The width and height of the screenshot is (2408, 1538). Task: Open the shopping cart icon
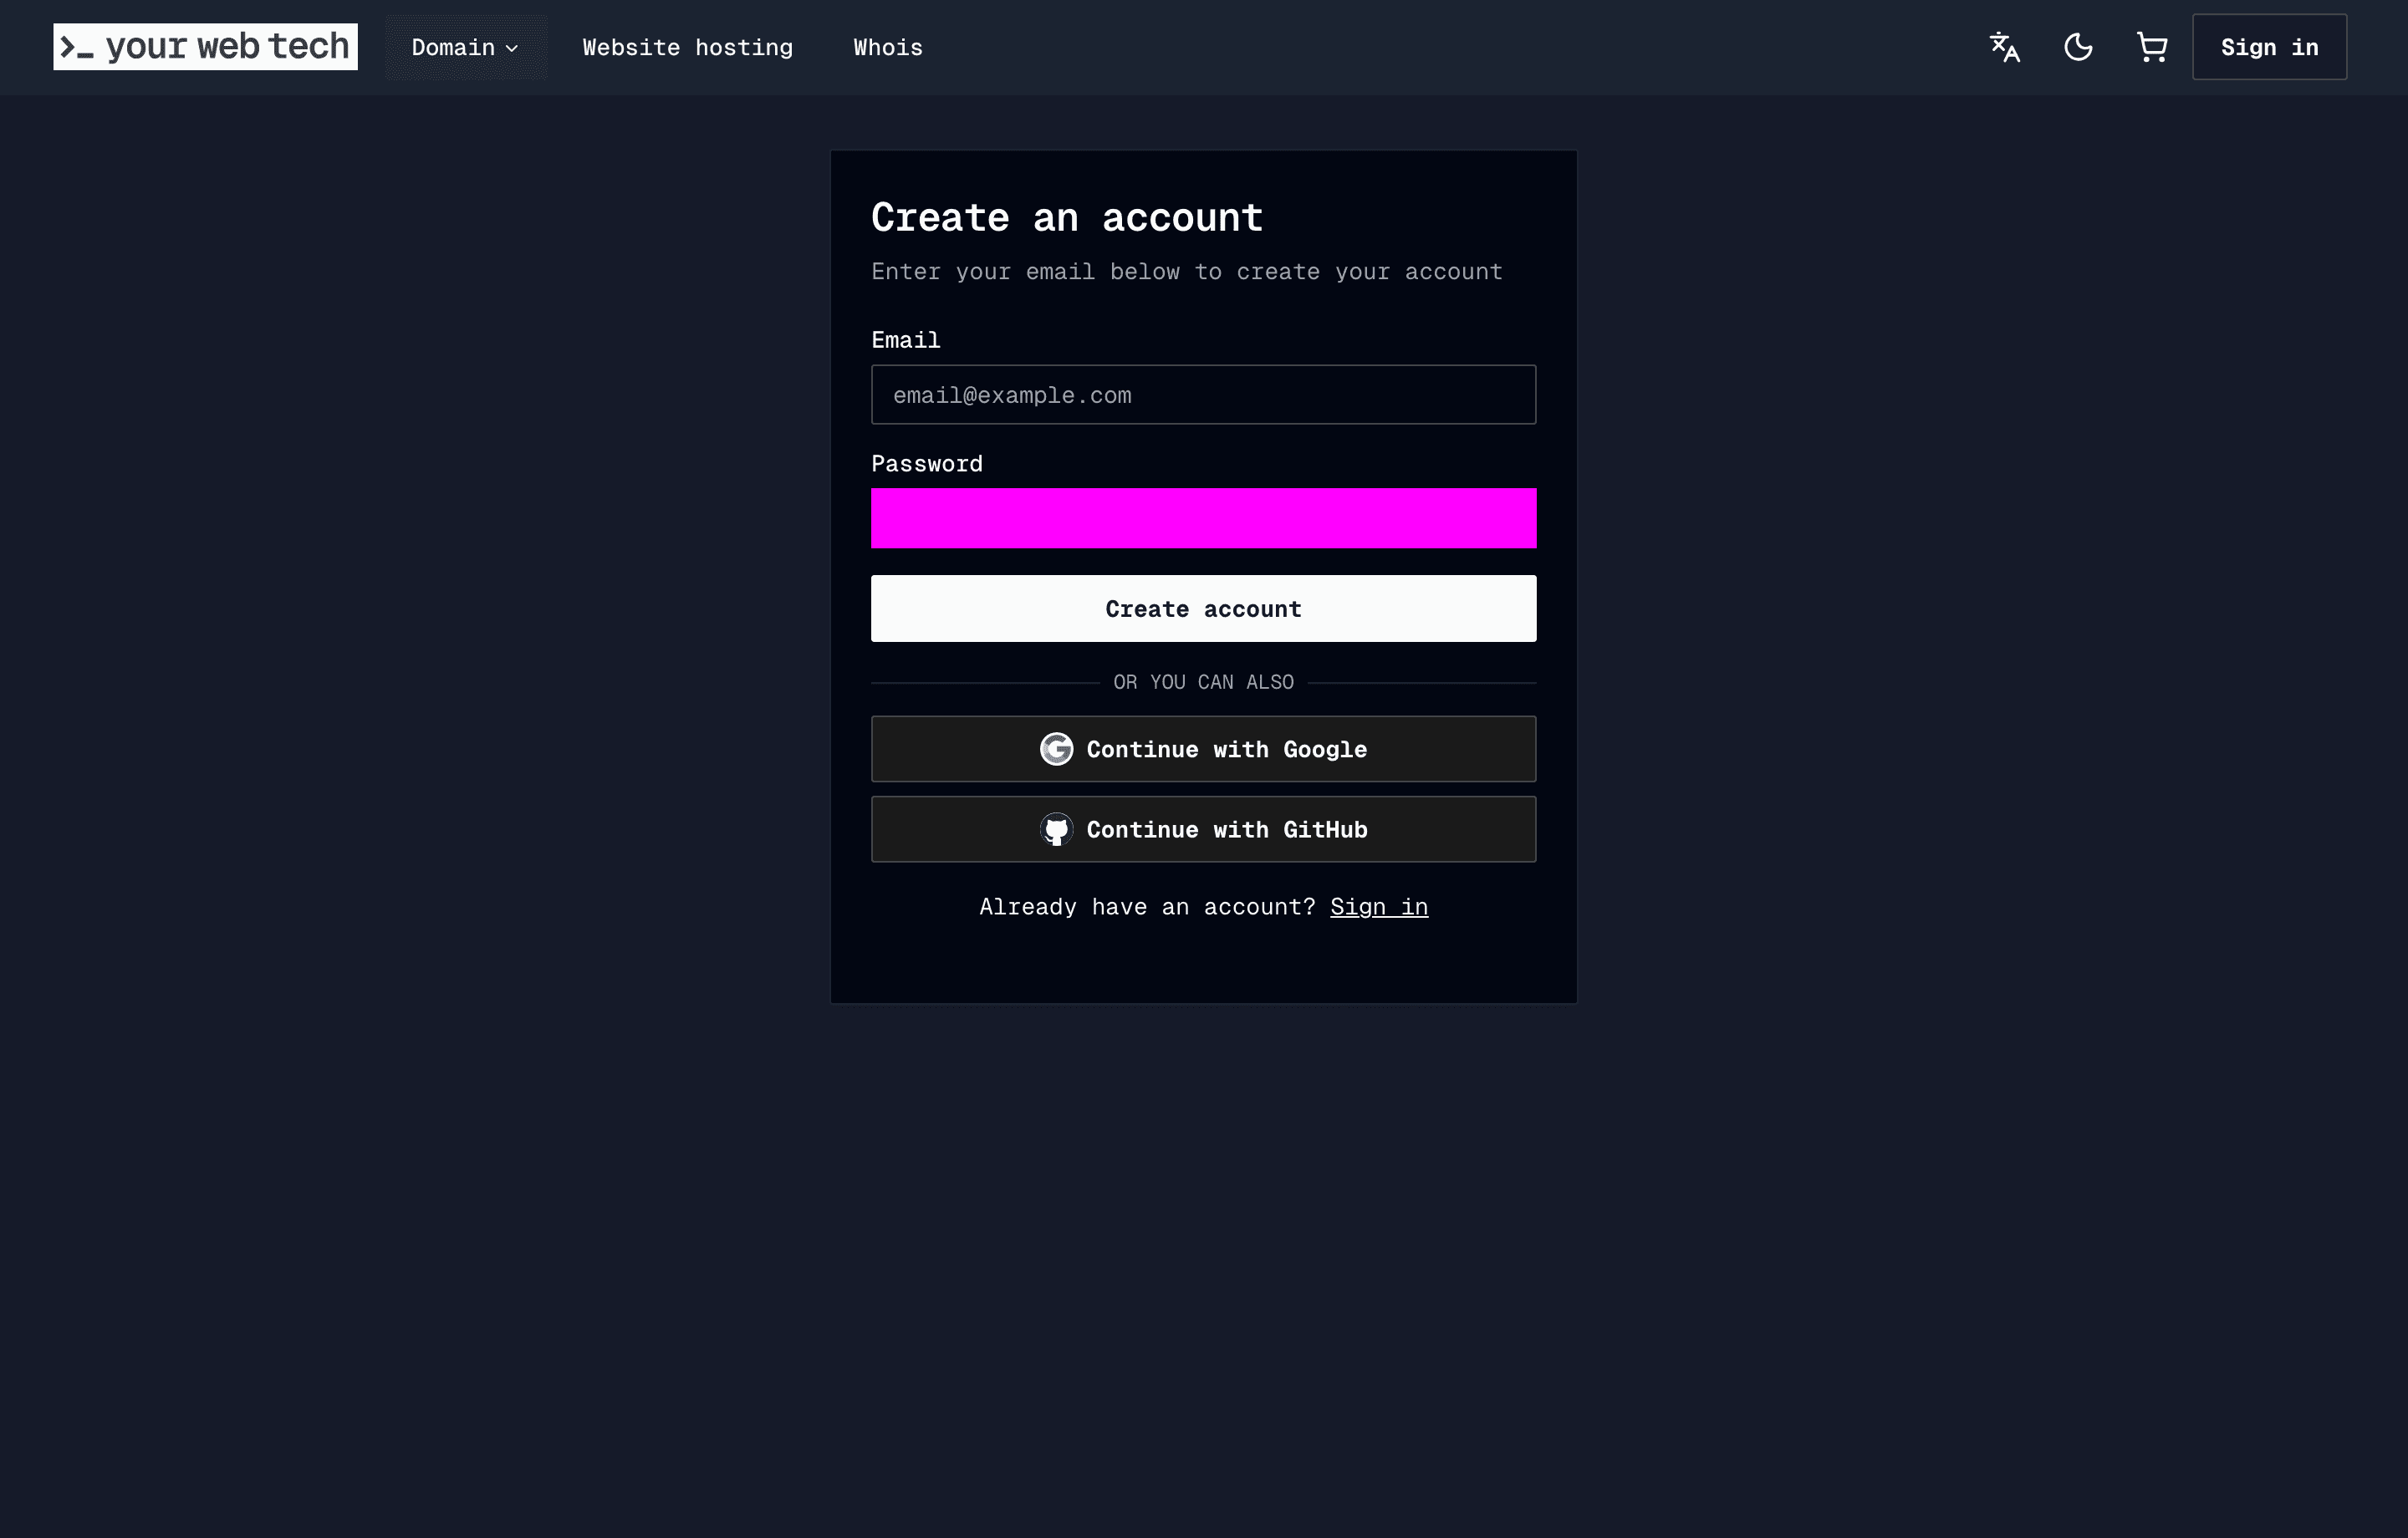2151,47
